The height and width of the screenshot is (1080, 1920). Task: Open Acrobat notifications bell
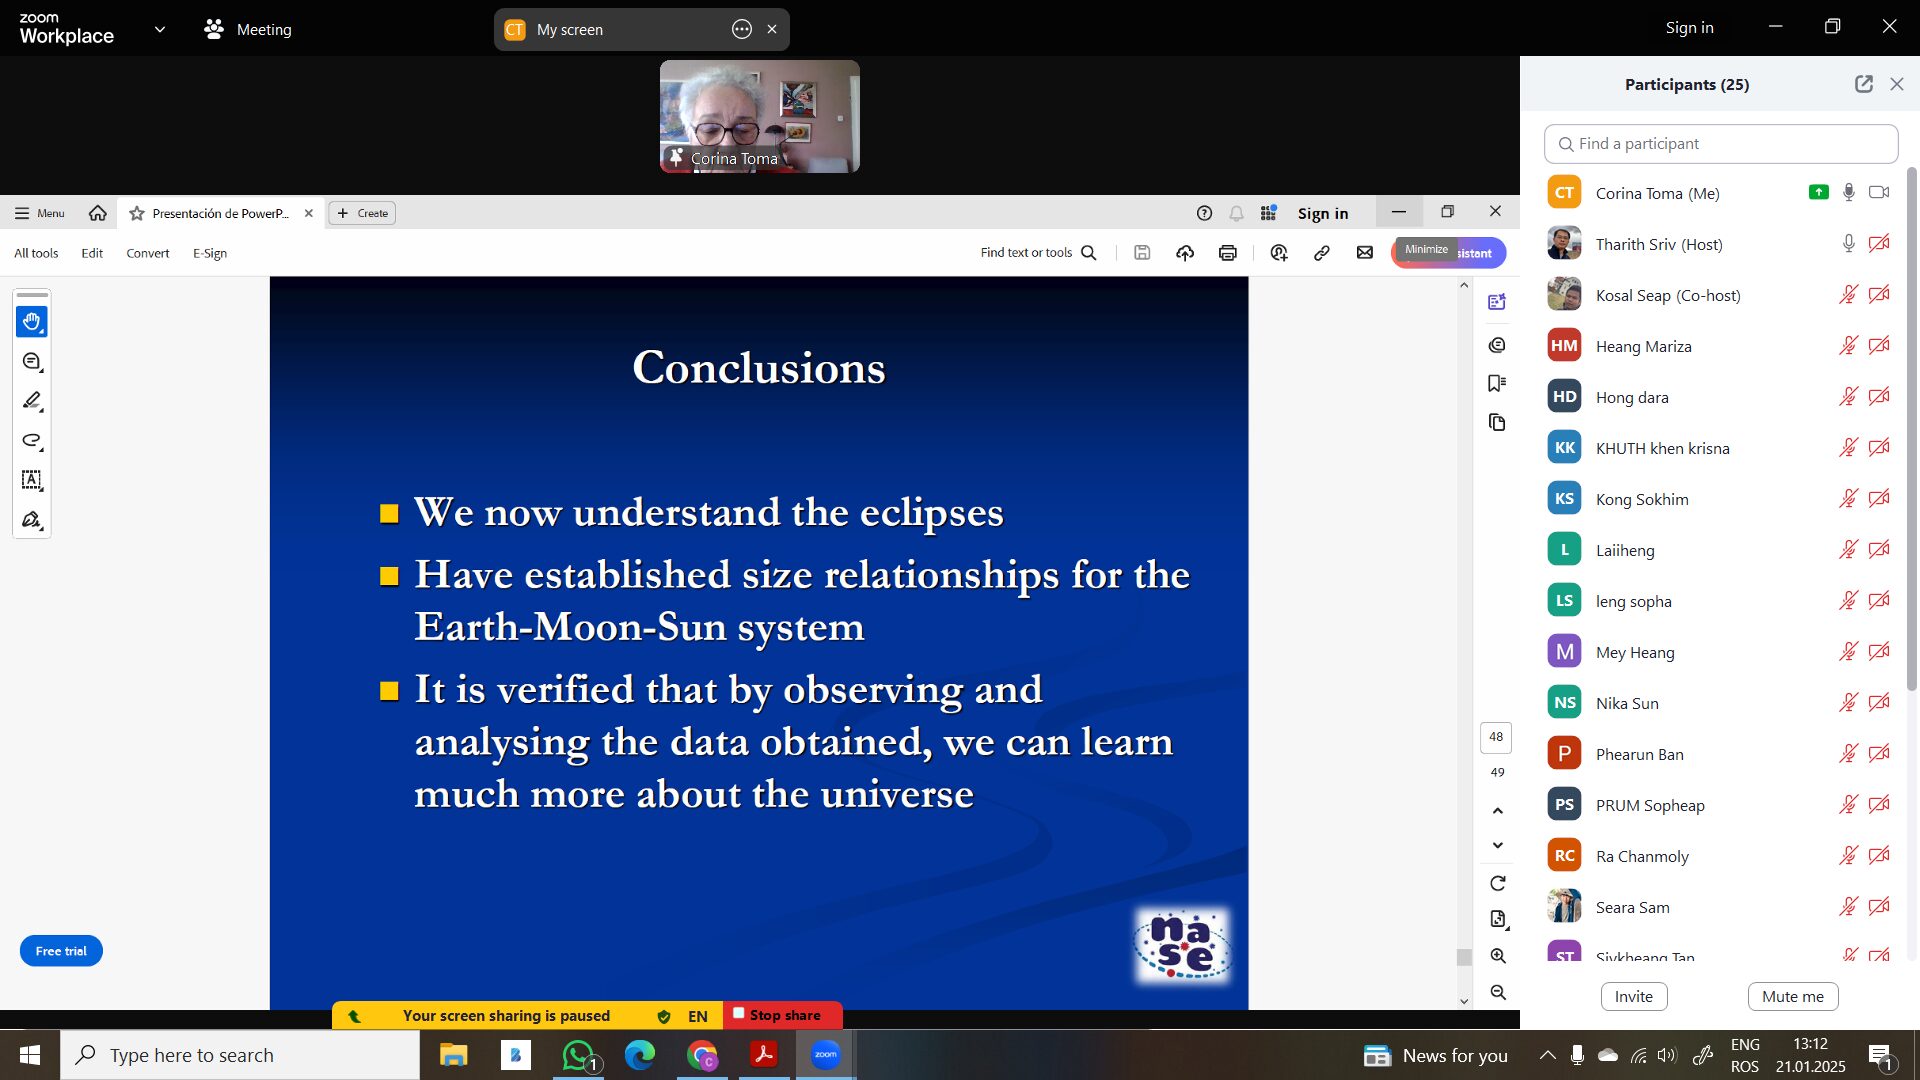coord(1236,213)
